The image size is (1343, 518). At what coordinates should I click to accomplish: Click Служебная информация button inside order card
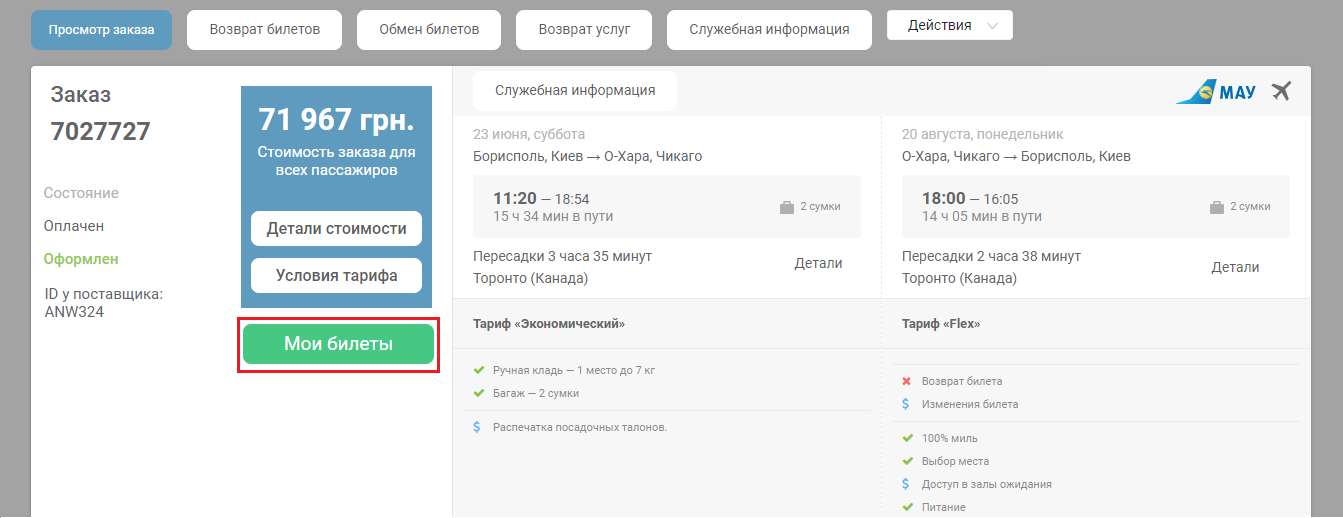[575, 90]
